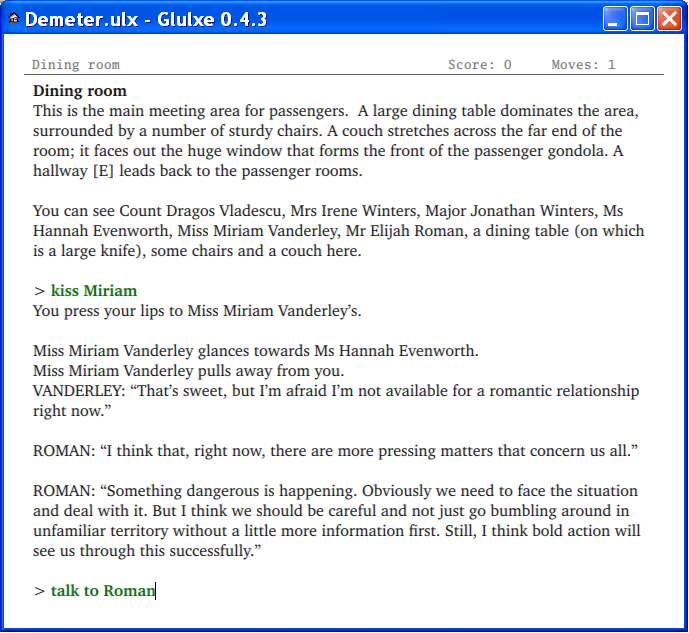Click the text 'is a large knife)'
Image resolution: width=689 pixels, height=633 pixels.
click(x=89, y=251)
